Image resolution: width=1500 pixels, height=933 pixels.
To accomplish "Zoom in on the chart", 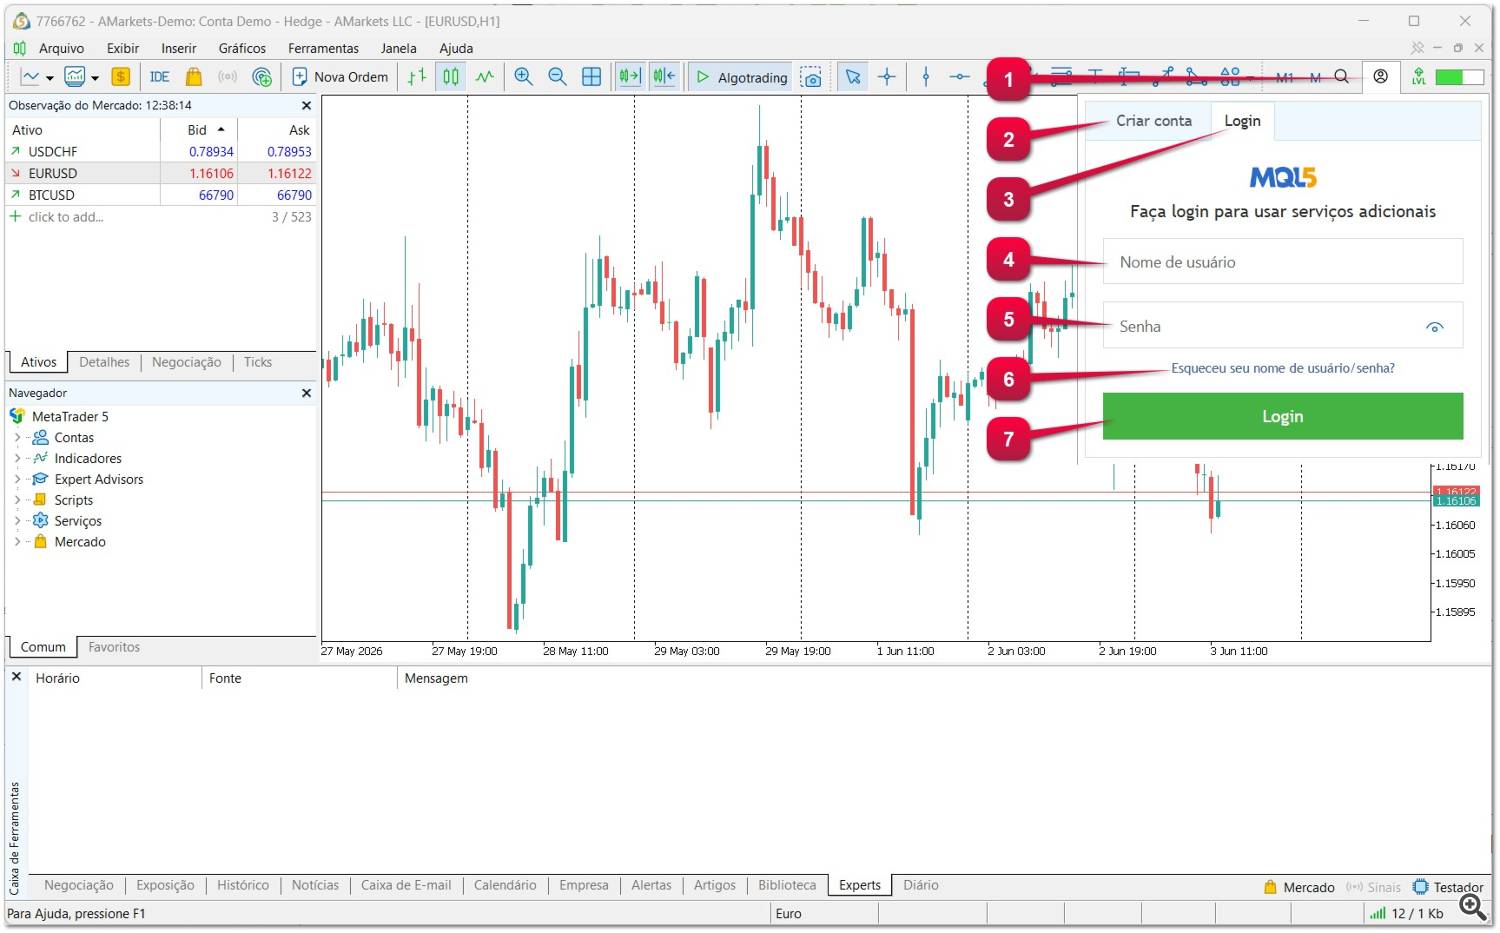I will 524,77.
